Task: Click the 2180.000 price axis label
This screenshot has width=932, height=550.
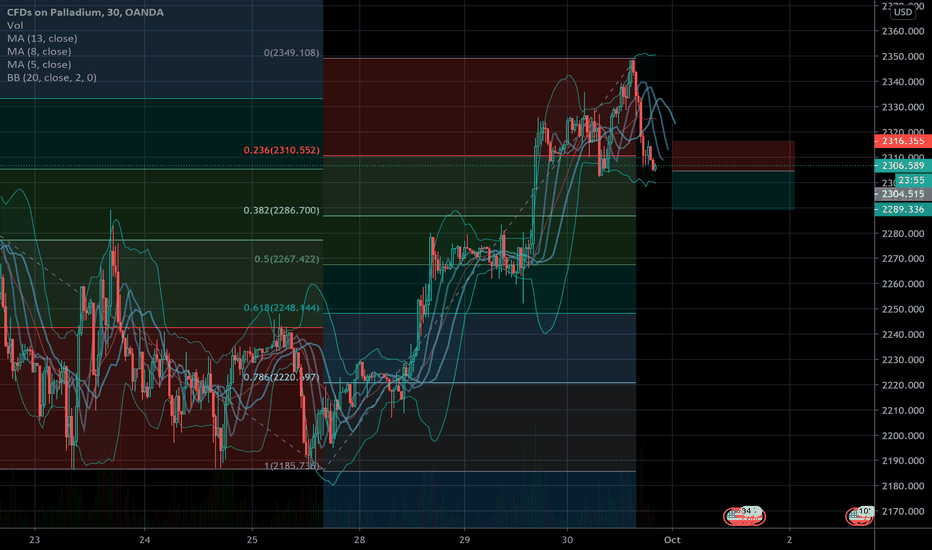Action: [x=903, y=486]
